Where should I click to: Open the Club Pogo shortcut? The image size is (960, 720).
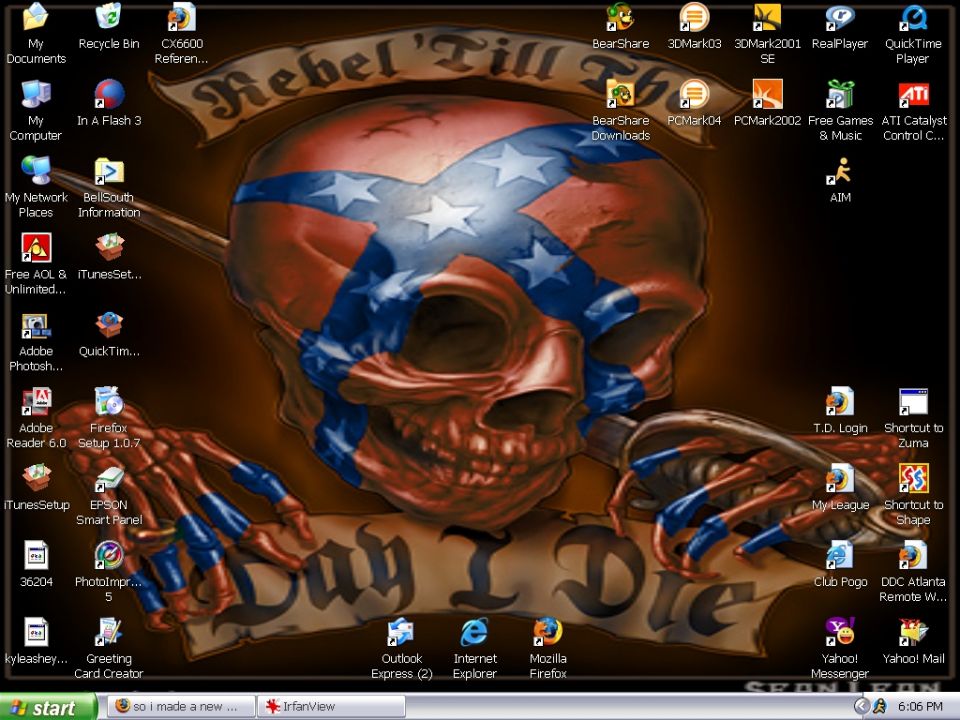pos(839,556)
